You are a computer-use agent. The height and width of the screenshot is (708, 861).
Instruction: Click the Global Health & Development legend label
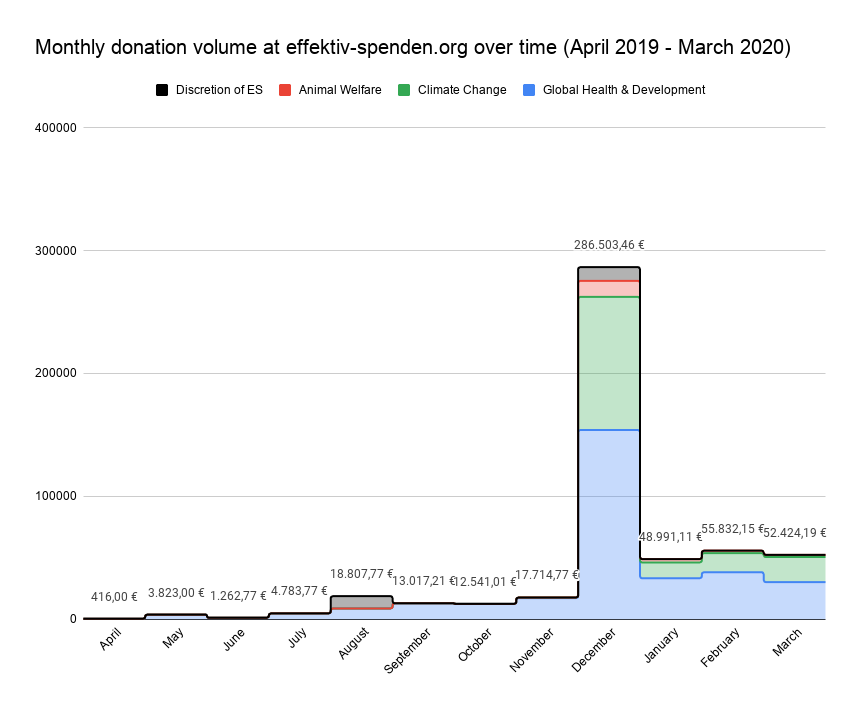click(x=623, y=90)
